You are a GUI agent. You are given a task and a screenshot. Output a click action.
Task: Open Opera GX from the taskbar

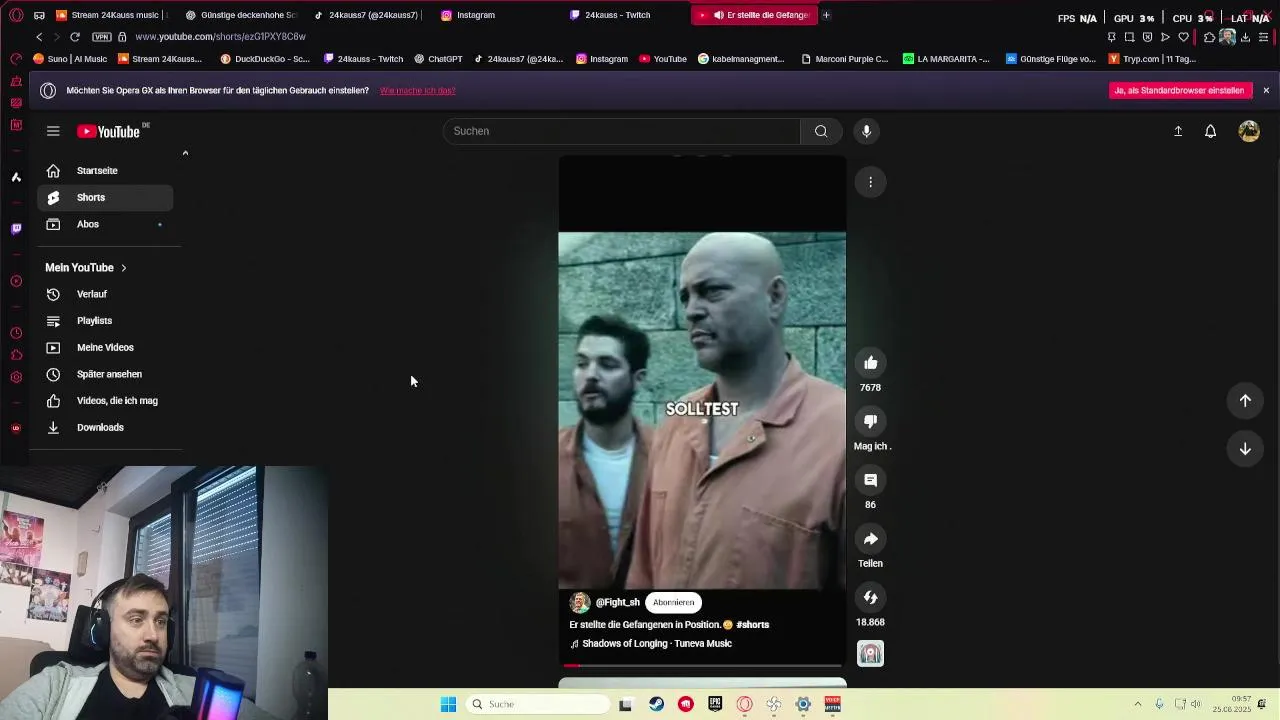pyautogui.click(x=744, y=704)
